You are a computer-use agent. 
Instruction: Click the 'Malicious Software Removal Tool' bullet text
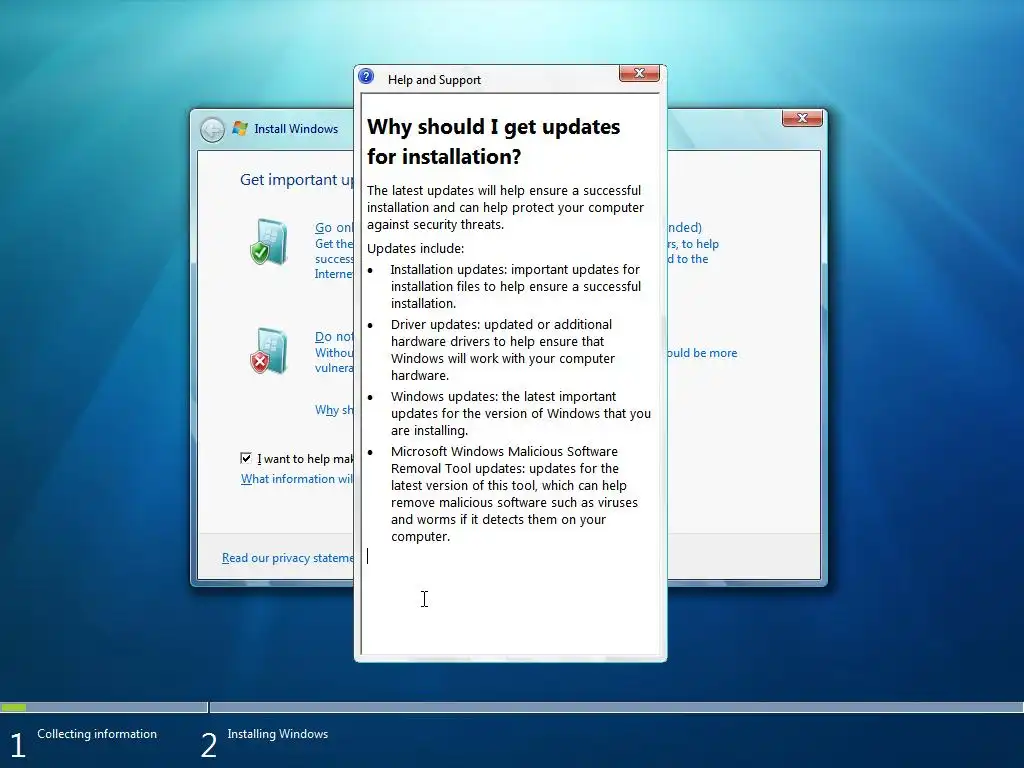[514, 494]
